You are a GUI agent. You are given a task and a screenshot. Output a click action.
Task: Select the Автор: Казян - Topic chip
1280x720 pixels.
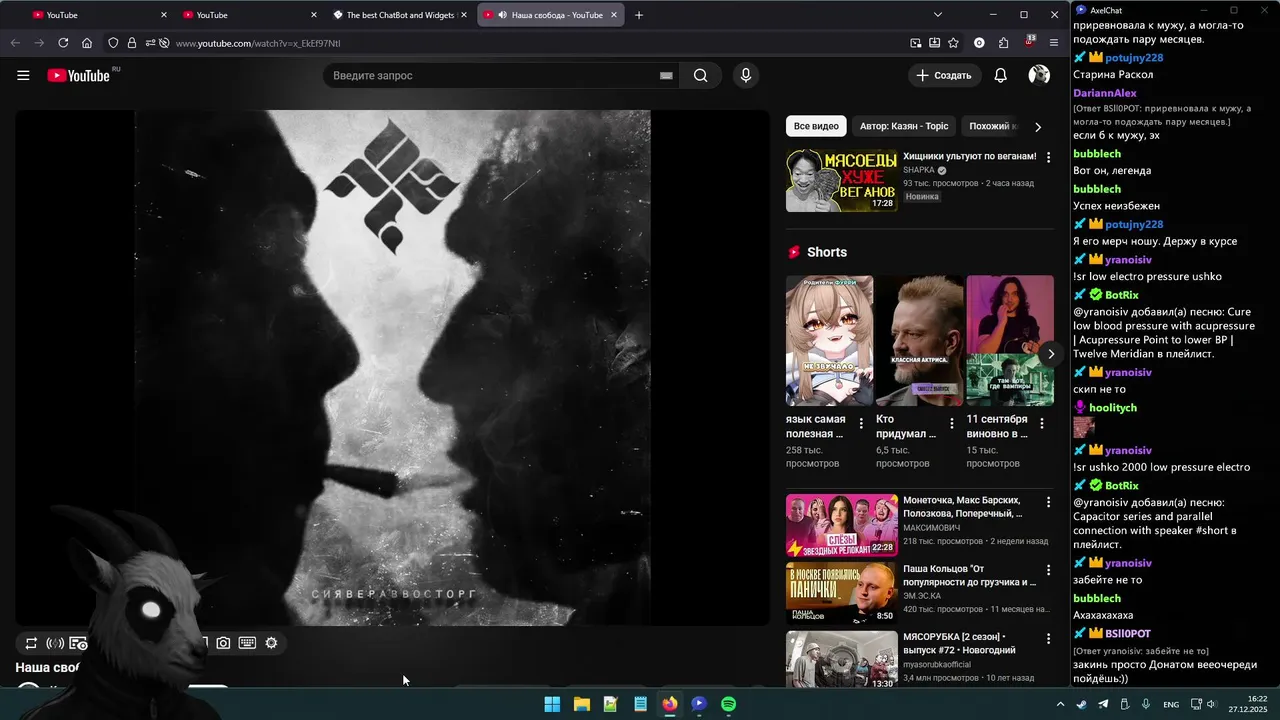tap(904, 126)
